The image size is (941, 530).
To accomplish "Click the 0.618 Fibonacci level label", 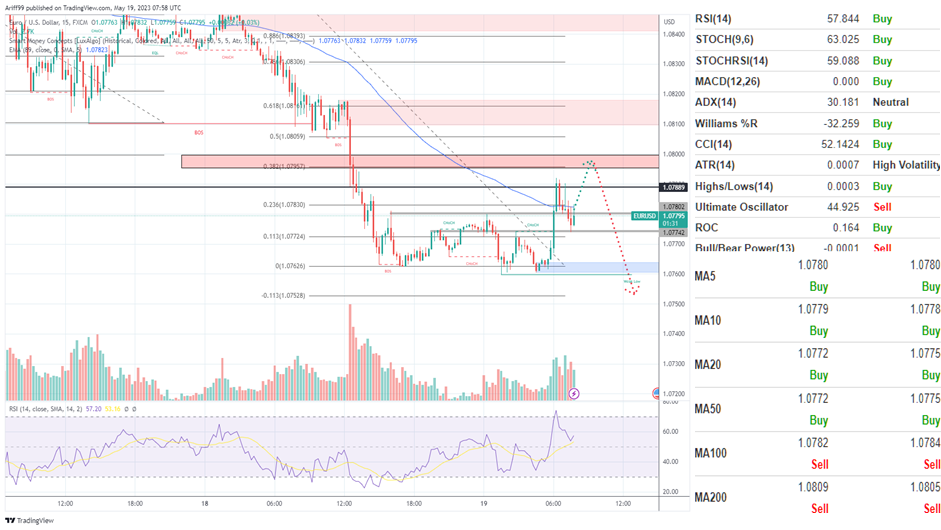I will [x=283, y=105].
